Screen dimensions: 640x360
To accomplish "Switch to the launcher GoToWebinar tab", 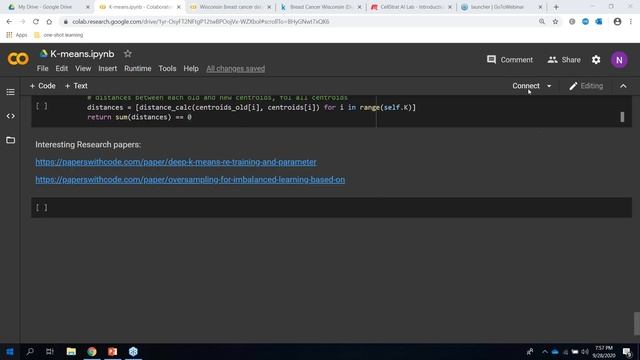I will pyautogui.click(x=502, y=7).
